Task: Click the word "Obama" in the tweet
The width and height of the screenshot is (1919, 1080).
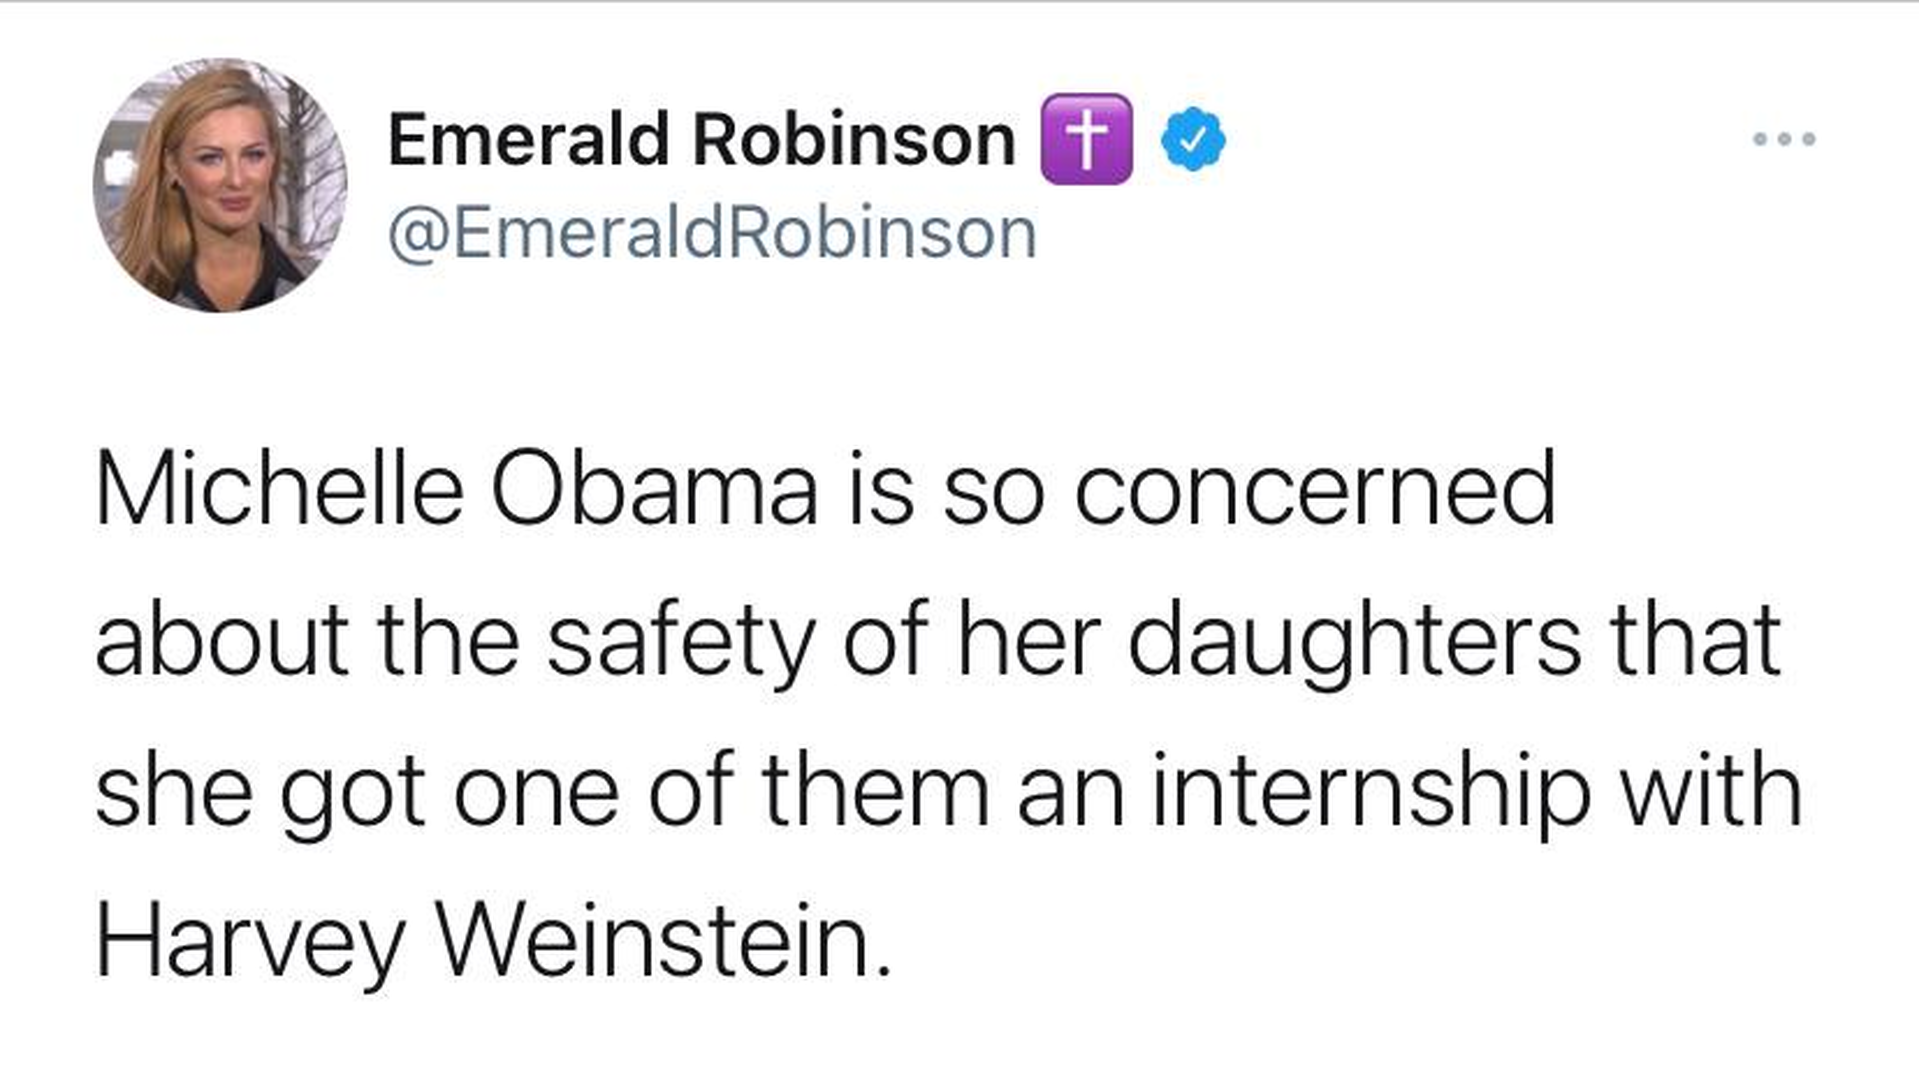Action: point(655,490)
